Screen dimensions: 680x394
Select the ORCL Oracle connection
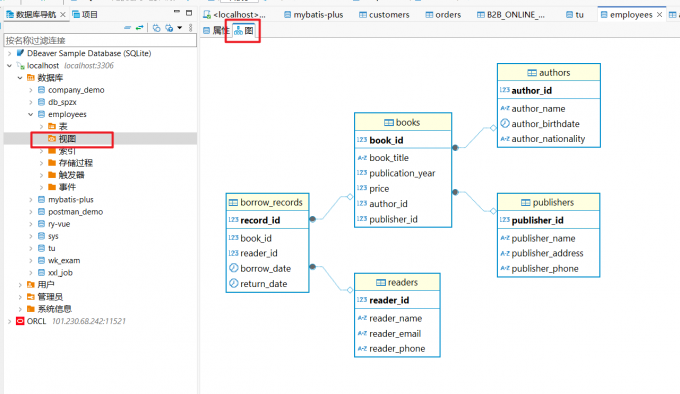click(x=36, y=321)
